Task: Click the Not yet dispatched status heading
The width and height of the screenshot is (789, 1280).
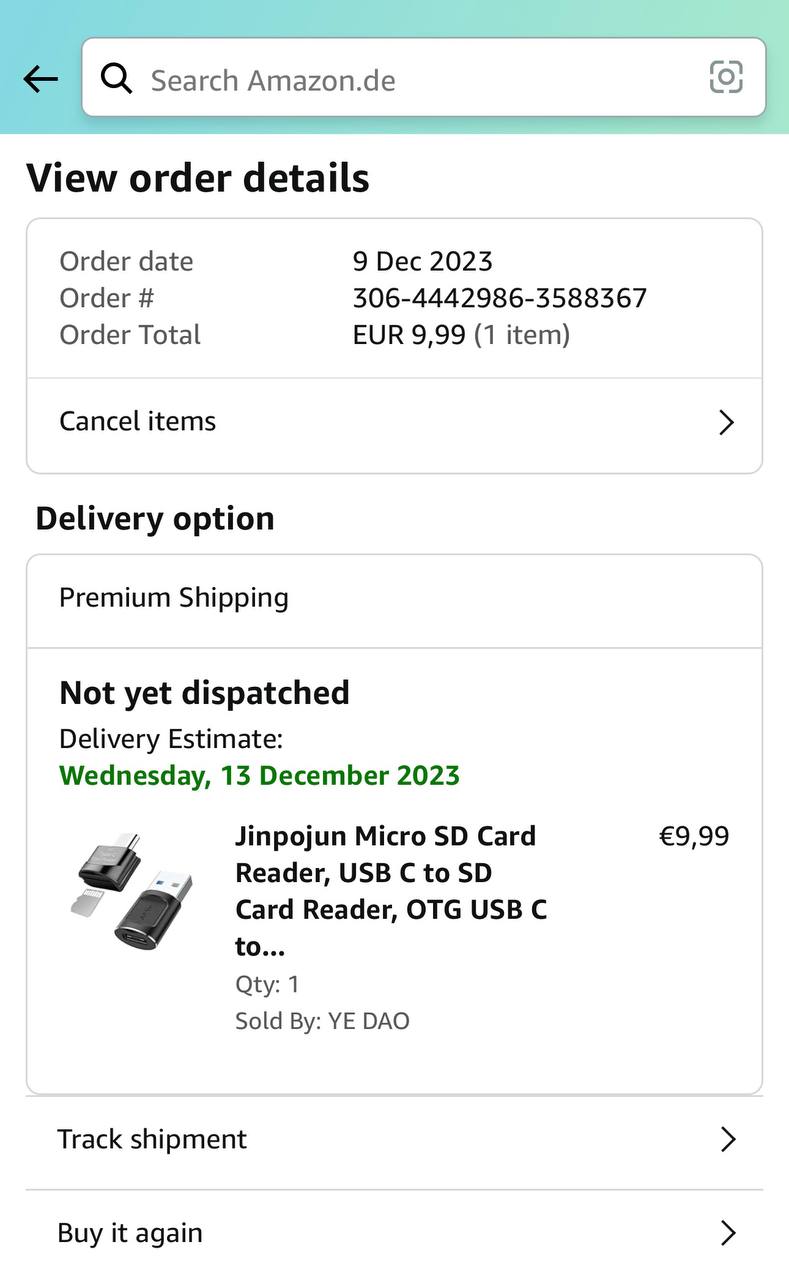Action: coord(205,693)
